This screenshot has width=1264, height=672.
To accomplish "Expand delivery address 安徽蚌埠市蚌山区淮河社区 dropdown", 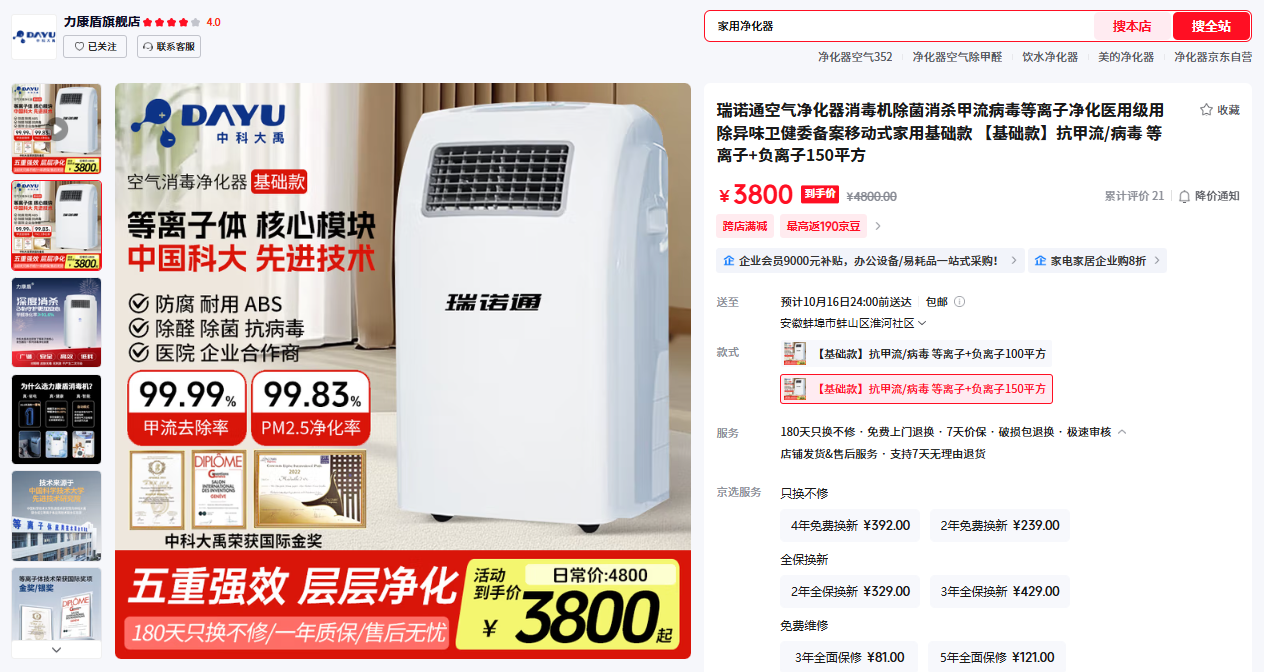I will click(853, 323).
